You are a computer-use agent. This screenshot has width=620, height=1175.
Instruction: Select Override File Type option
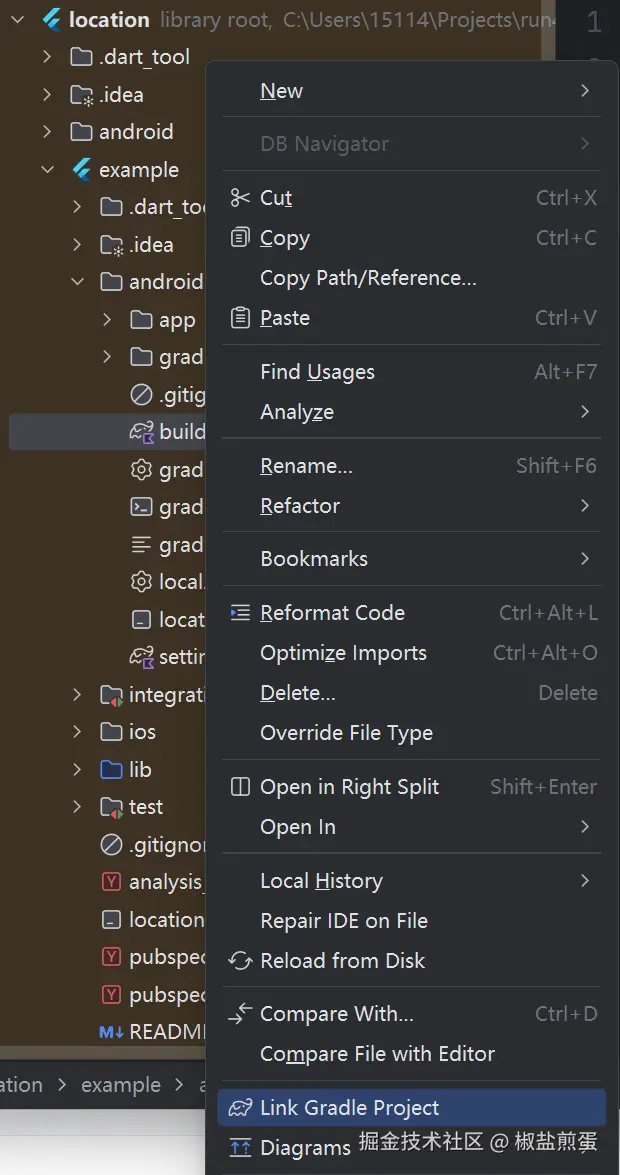(346, 733)
